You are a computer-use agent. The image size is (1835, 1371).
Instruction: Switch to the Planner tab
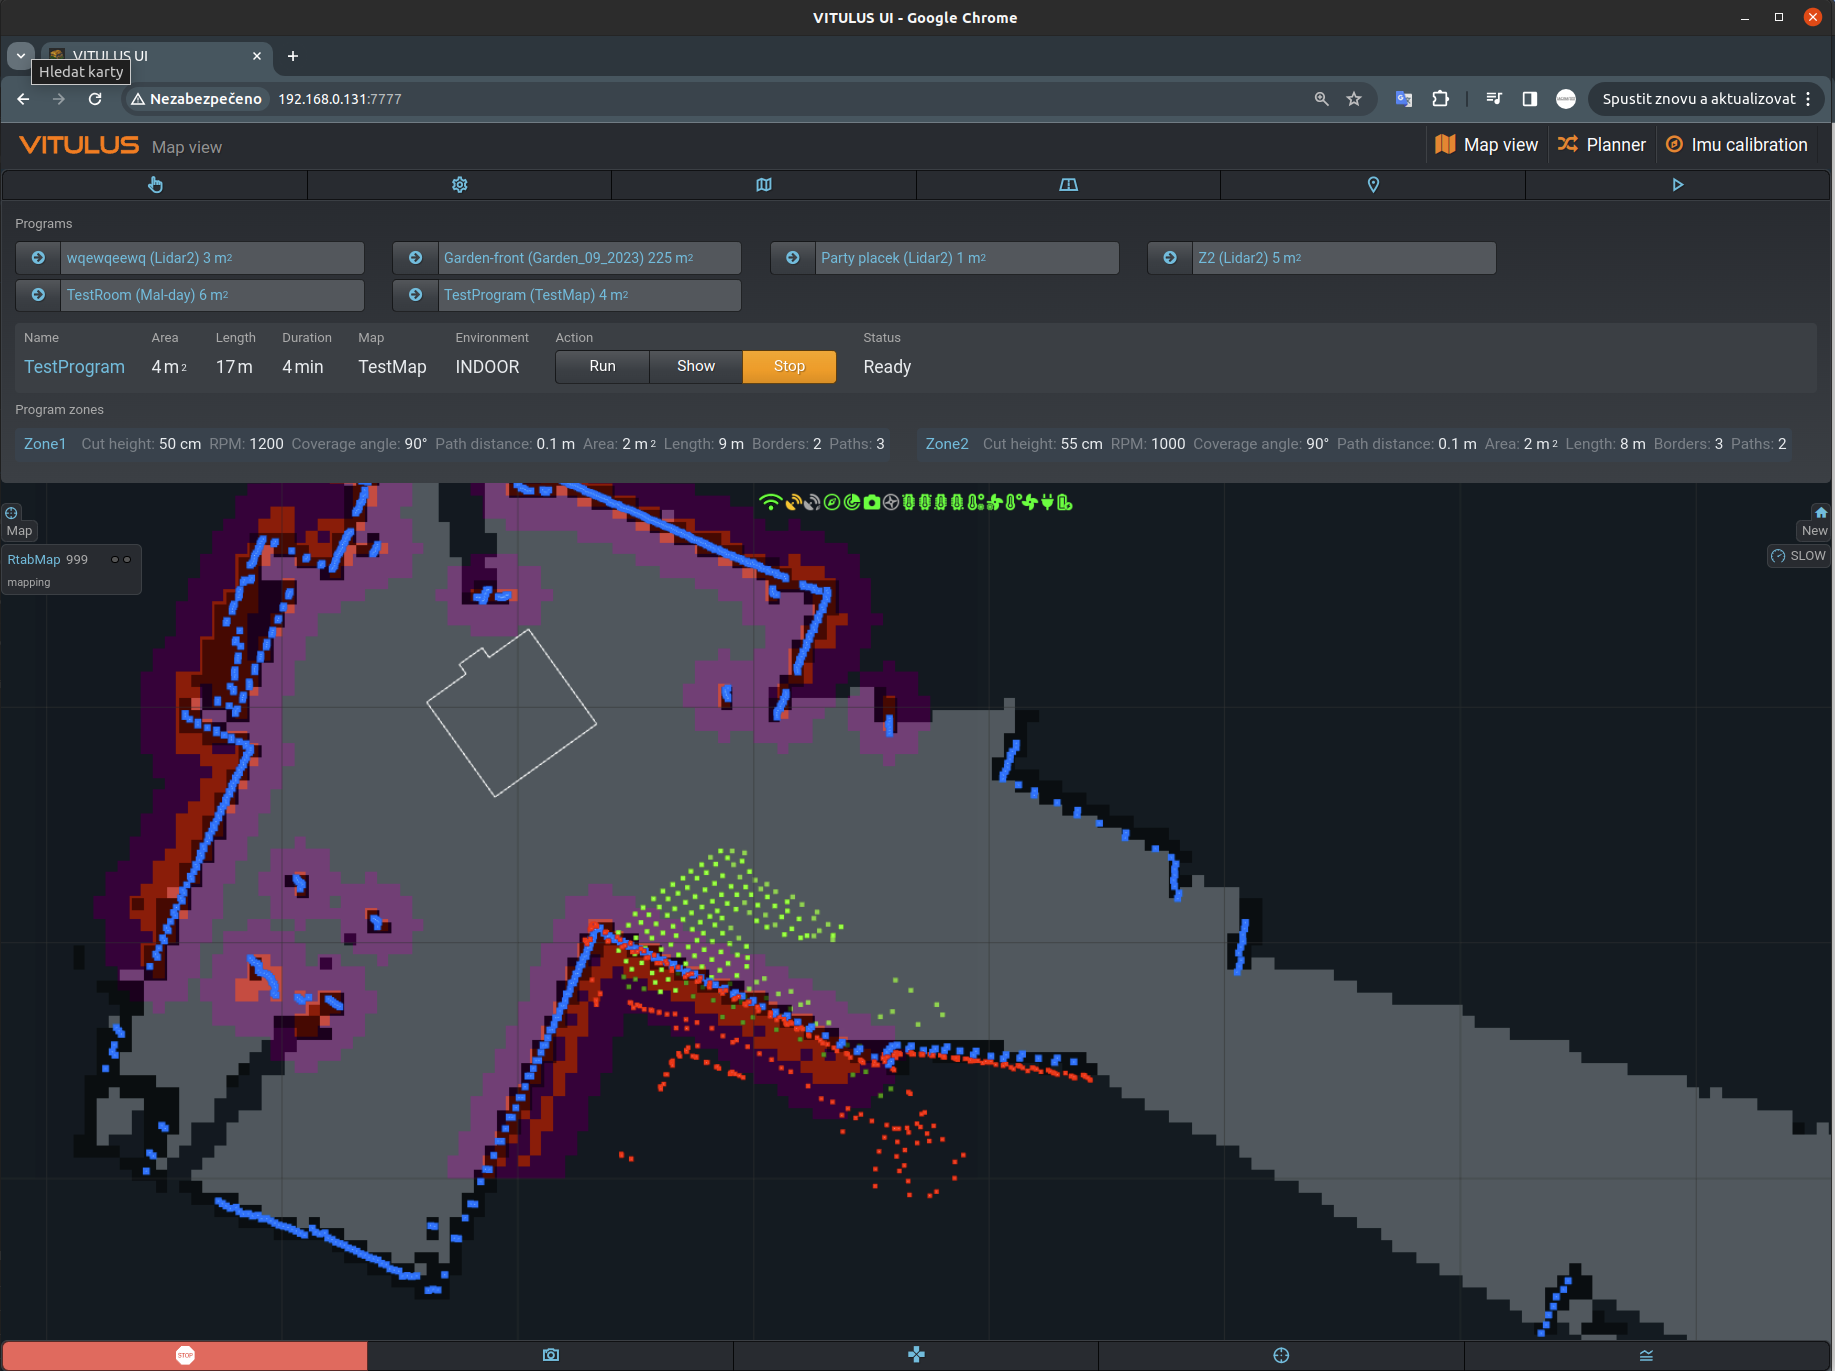tap(1602, 145)
